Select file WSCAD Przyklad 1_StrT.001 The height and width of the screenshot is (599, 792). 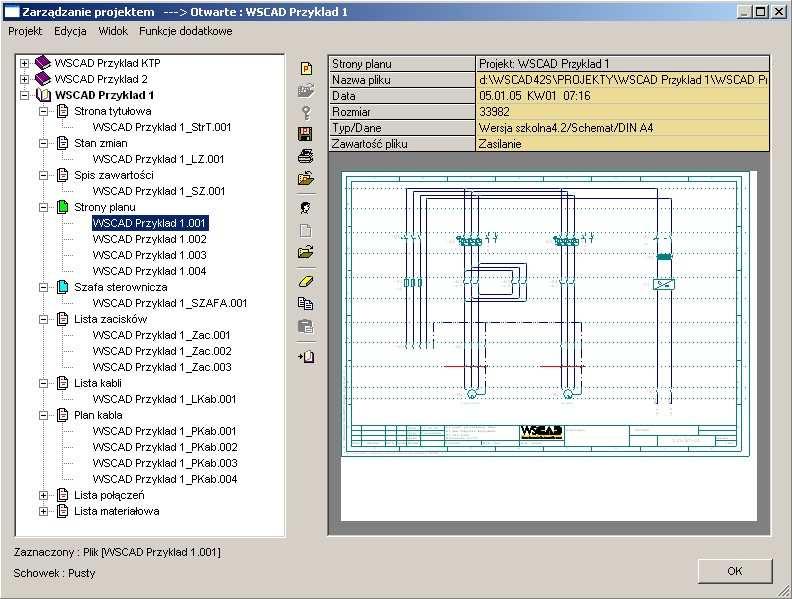pyautogui.click(x=162, y=127)
